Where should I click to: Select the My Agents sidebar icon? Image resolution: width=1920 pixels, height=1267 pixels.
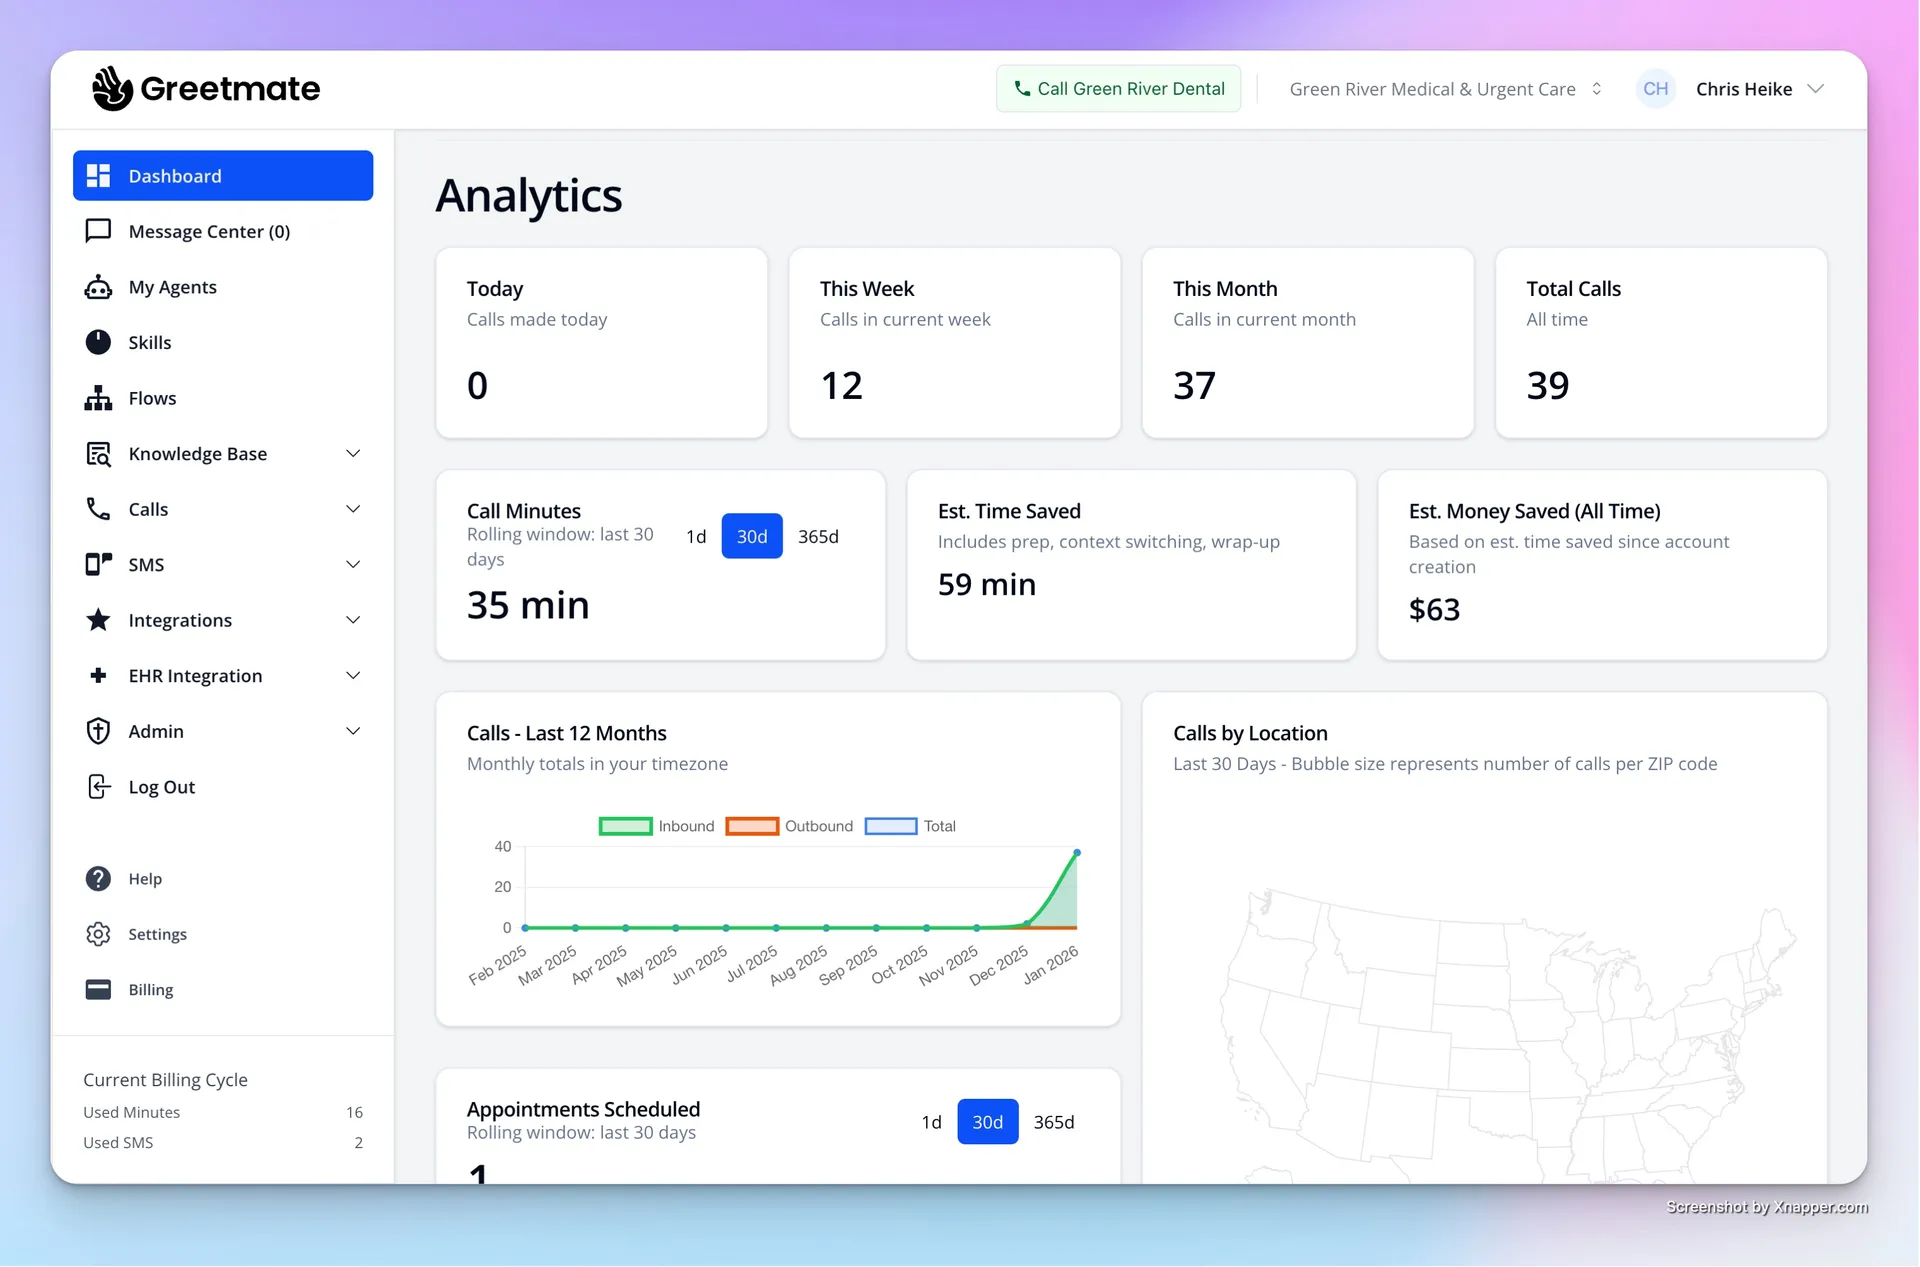[x=98, y=287]
